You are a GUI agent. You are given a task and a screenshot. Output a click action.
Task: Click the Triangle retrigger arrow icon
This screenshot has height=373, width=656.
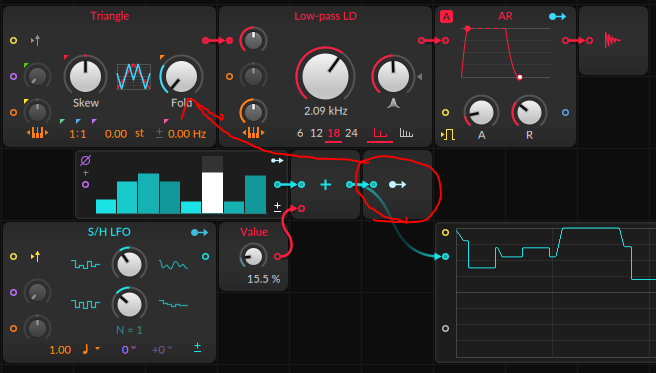pos(36,41)
